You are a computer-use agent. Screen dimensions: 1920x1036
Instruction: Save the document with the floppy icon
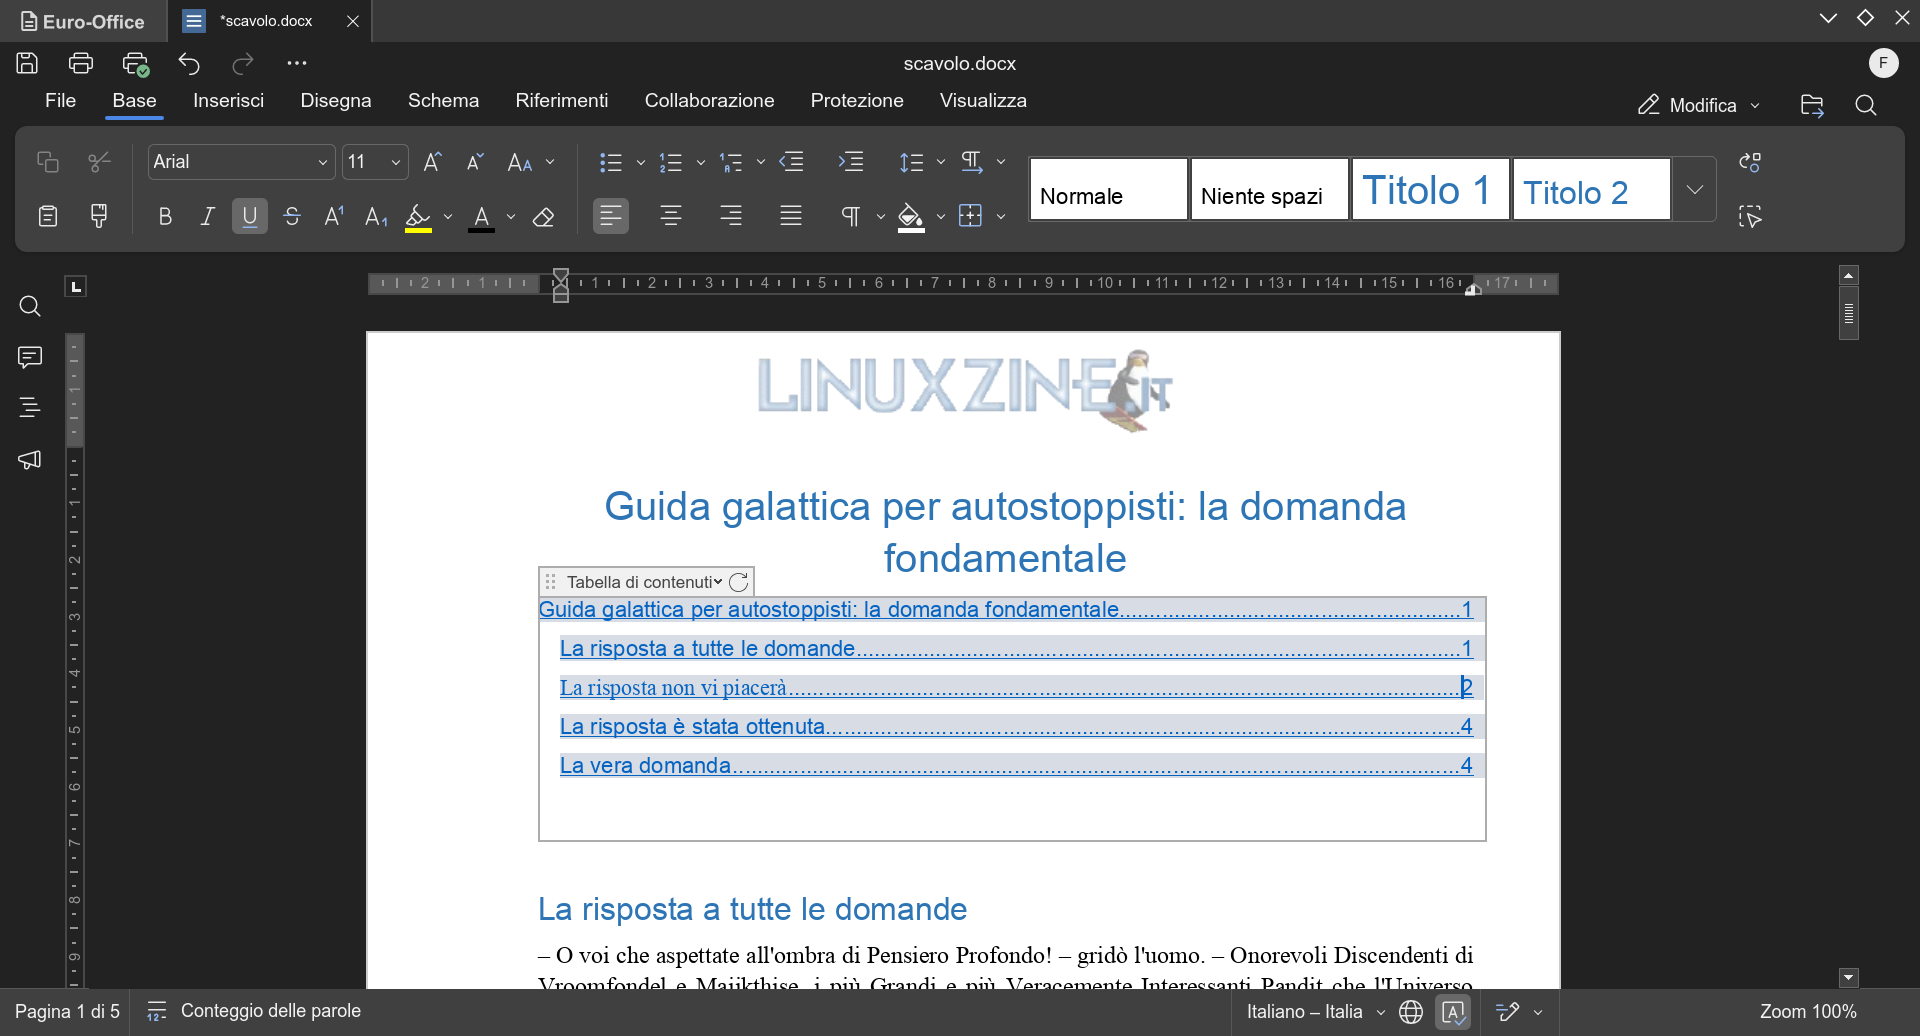click(x=27, y=63)
